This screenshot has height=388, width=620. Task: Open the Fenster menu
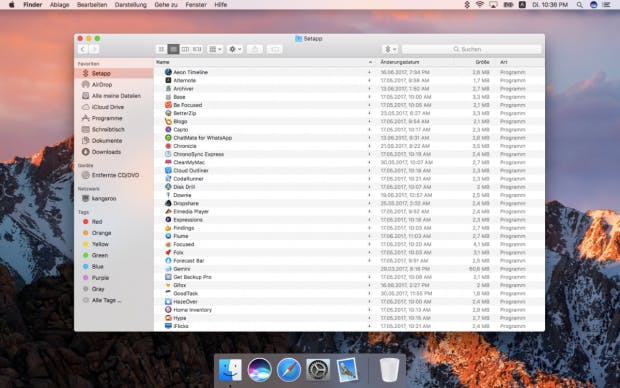coord(196,5)
